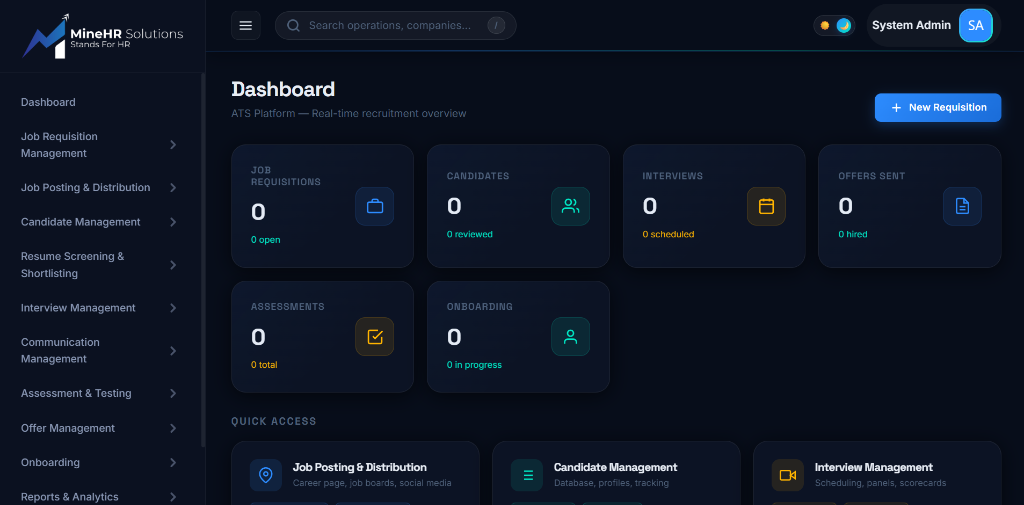Expand Reports & Analytics chevron
The height and width of the screenshot is (505, 1024).
tap(173, 497)
